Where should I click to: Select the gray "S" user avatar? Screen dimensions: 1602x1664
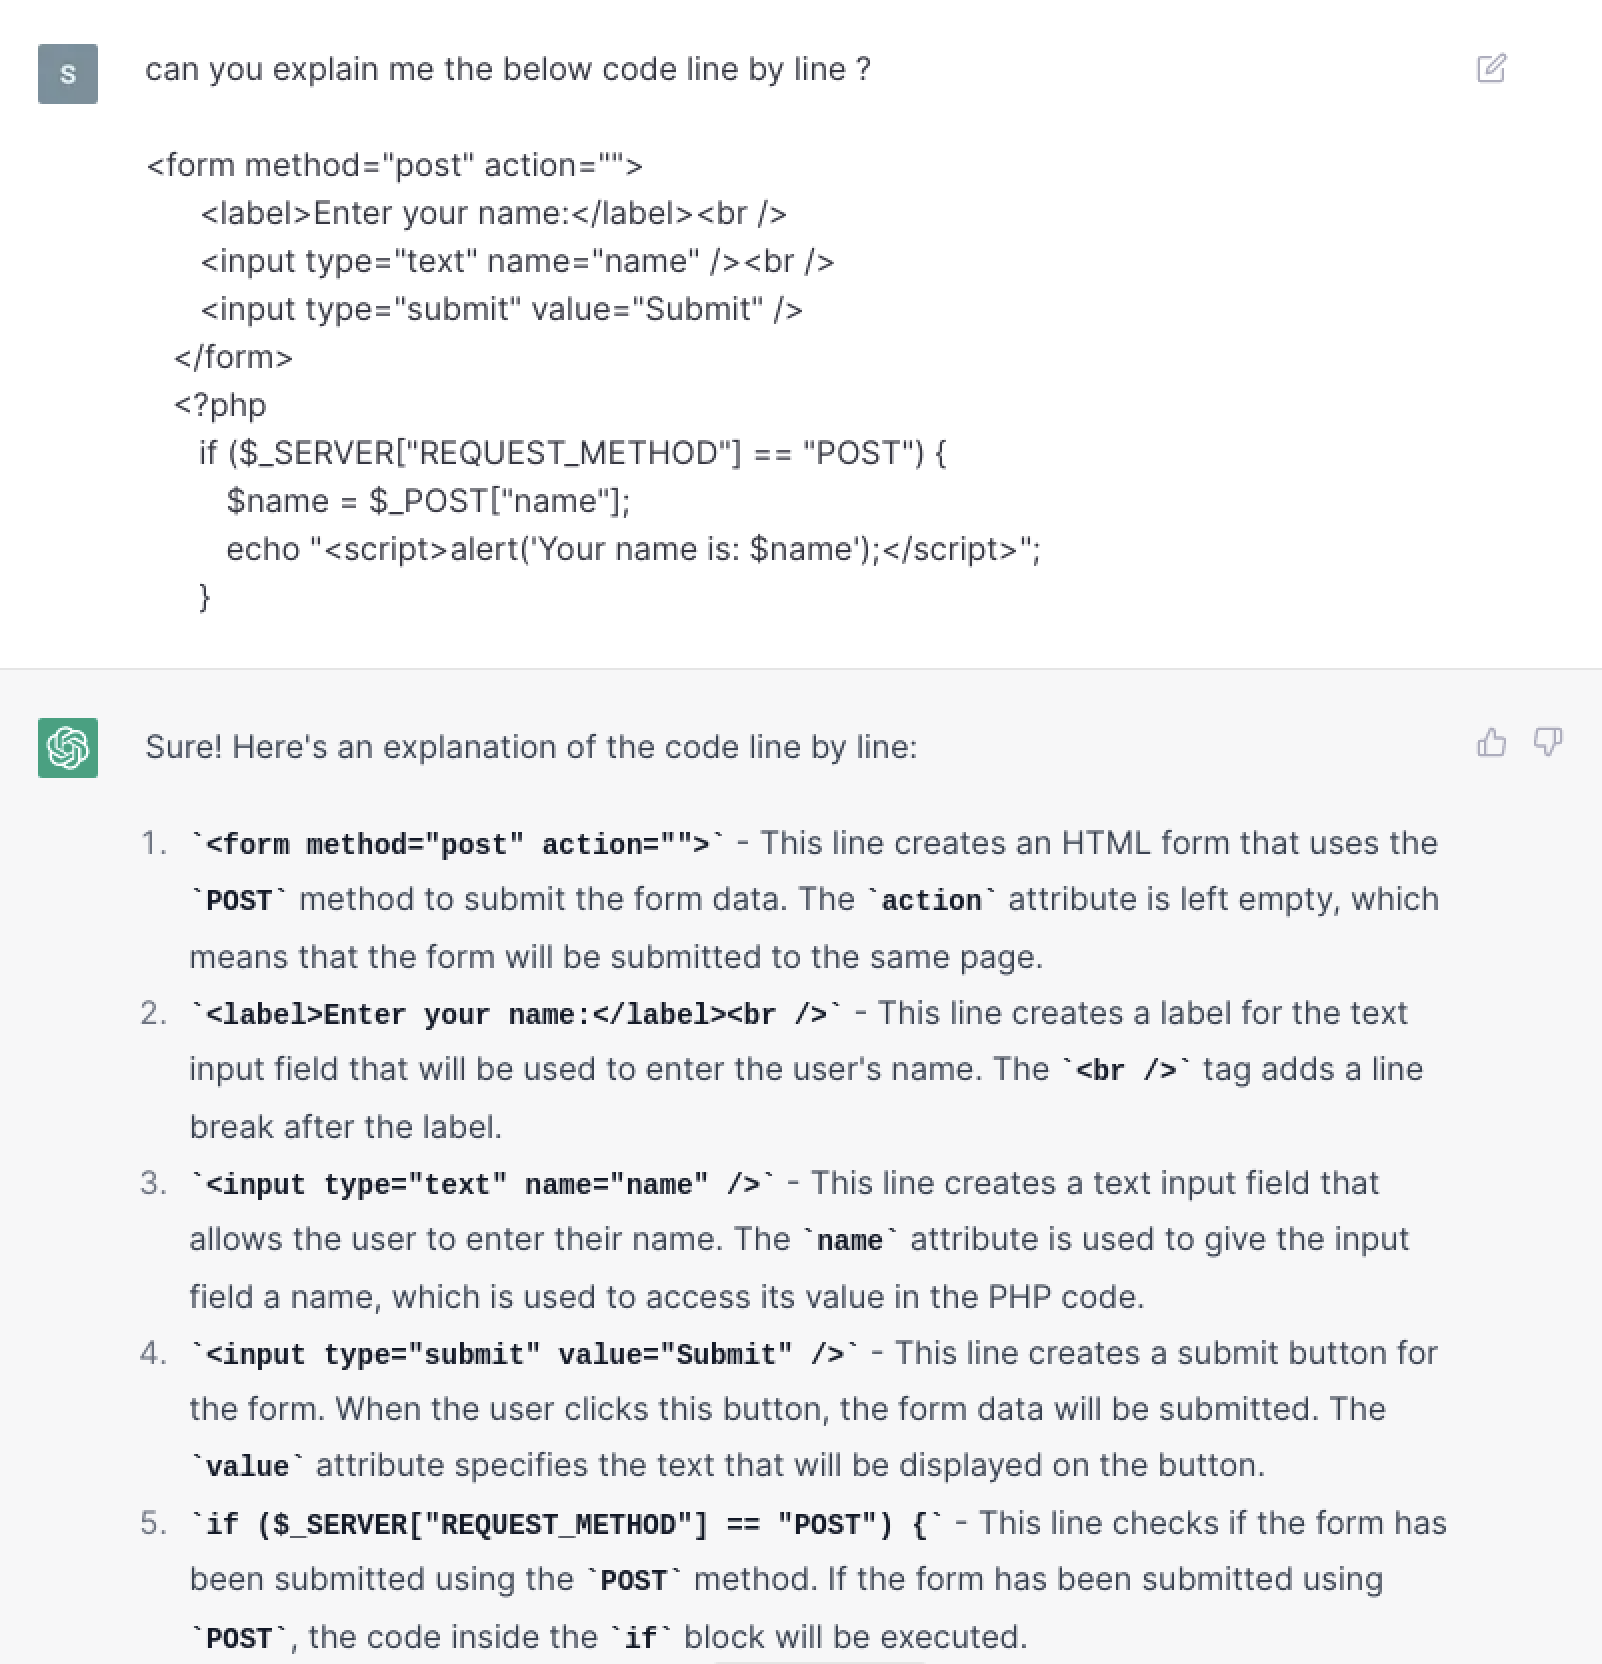point(66,74)
